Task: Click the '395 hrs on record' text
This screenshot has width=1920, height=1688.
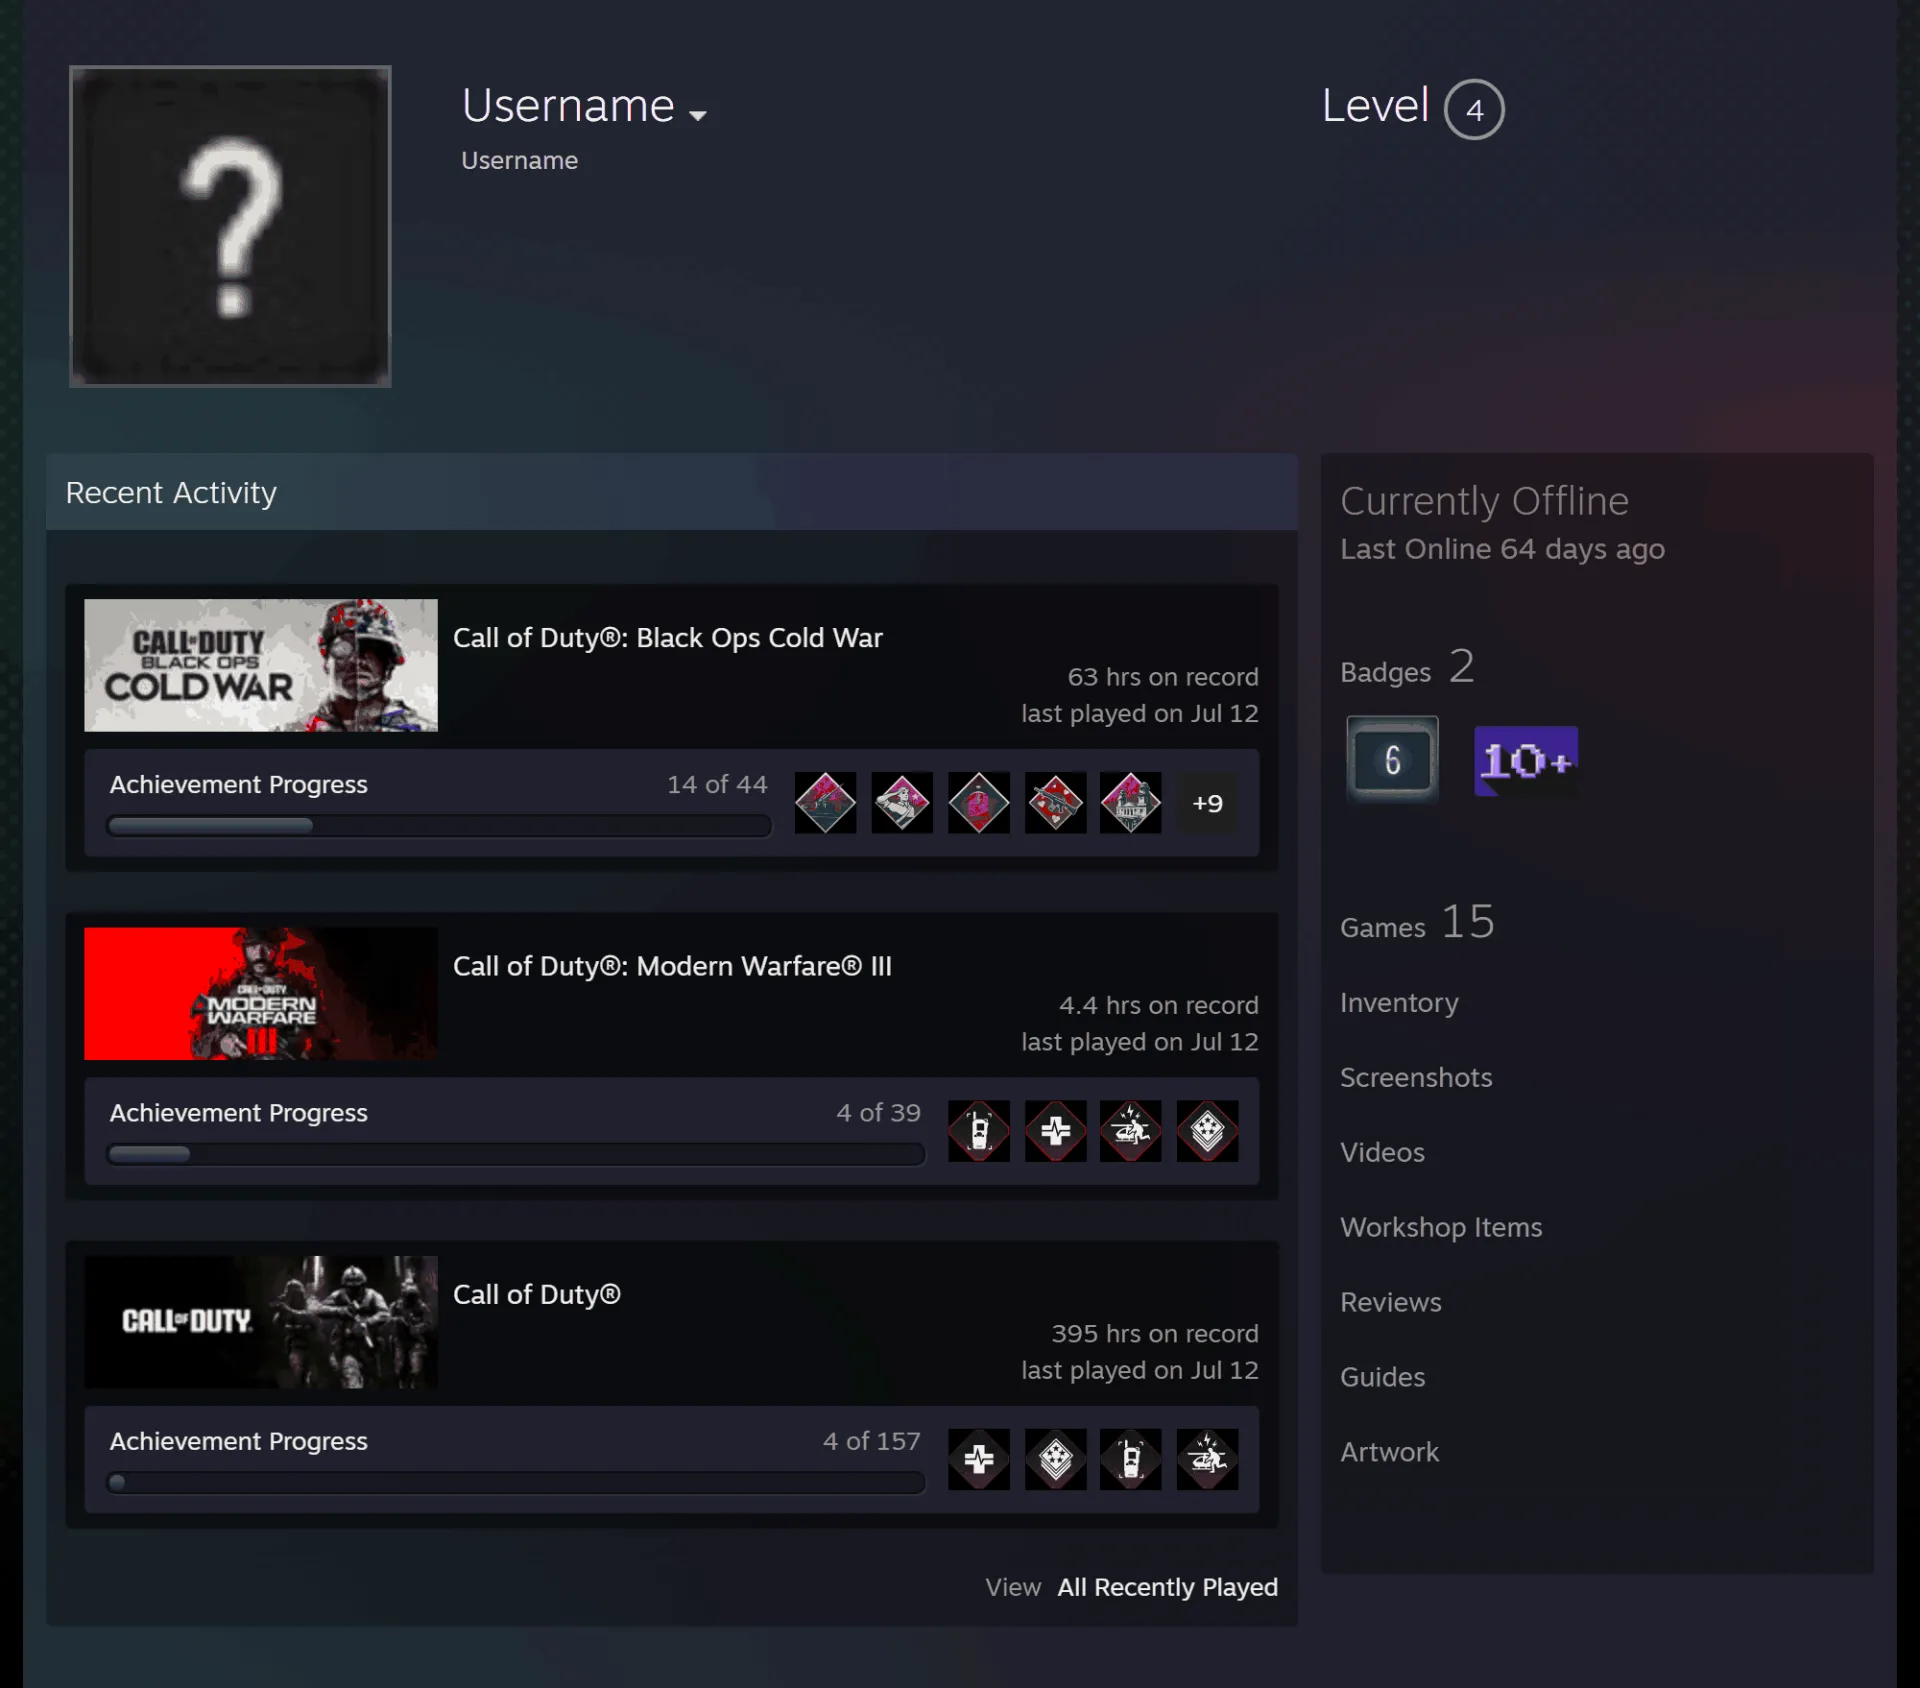Action: pos(1155,1334)
